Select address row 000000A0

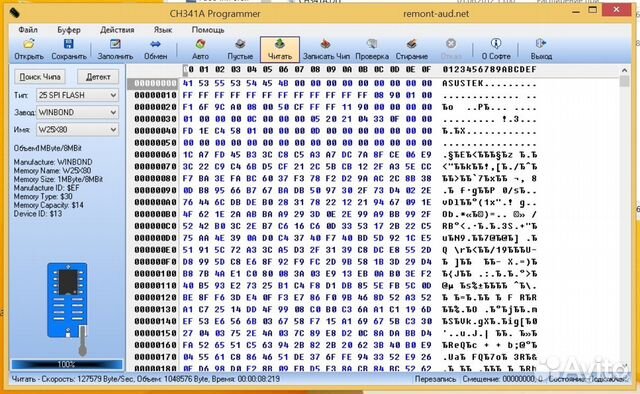(155, 203)
